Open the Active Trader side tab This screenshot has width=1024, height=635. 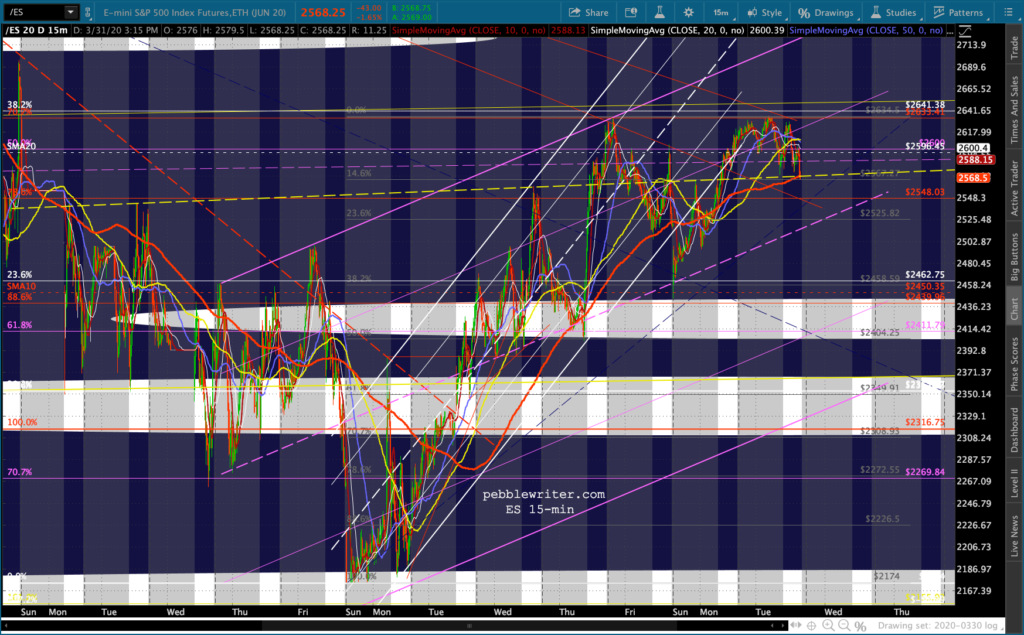(x=1014, y=188)
